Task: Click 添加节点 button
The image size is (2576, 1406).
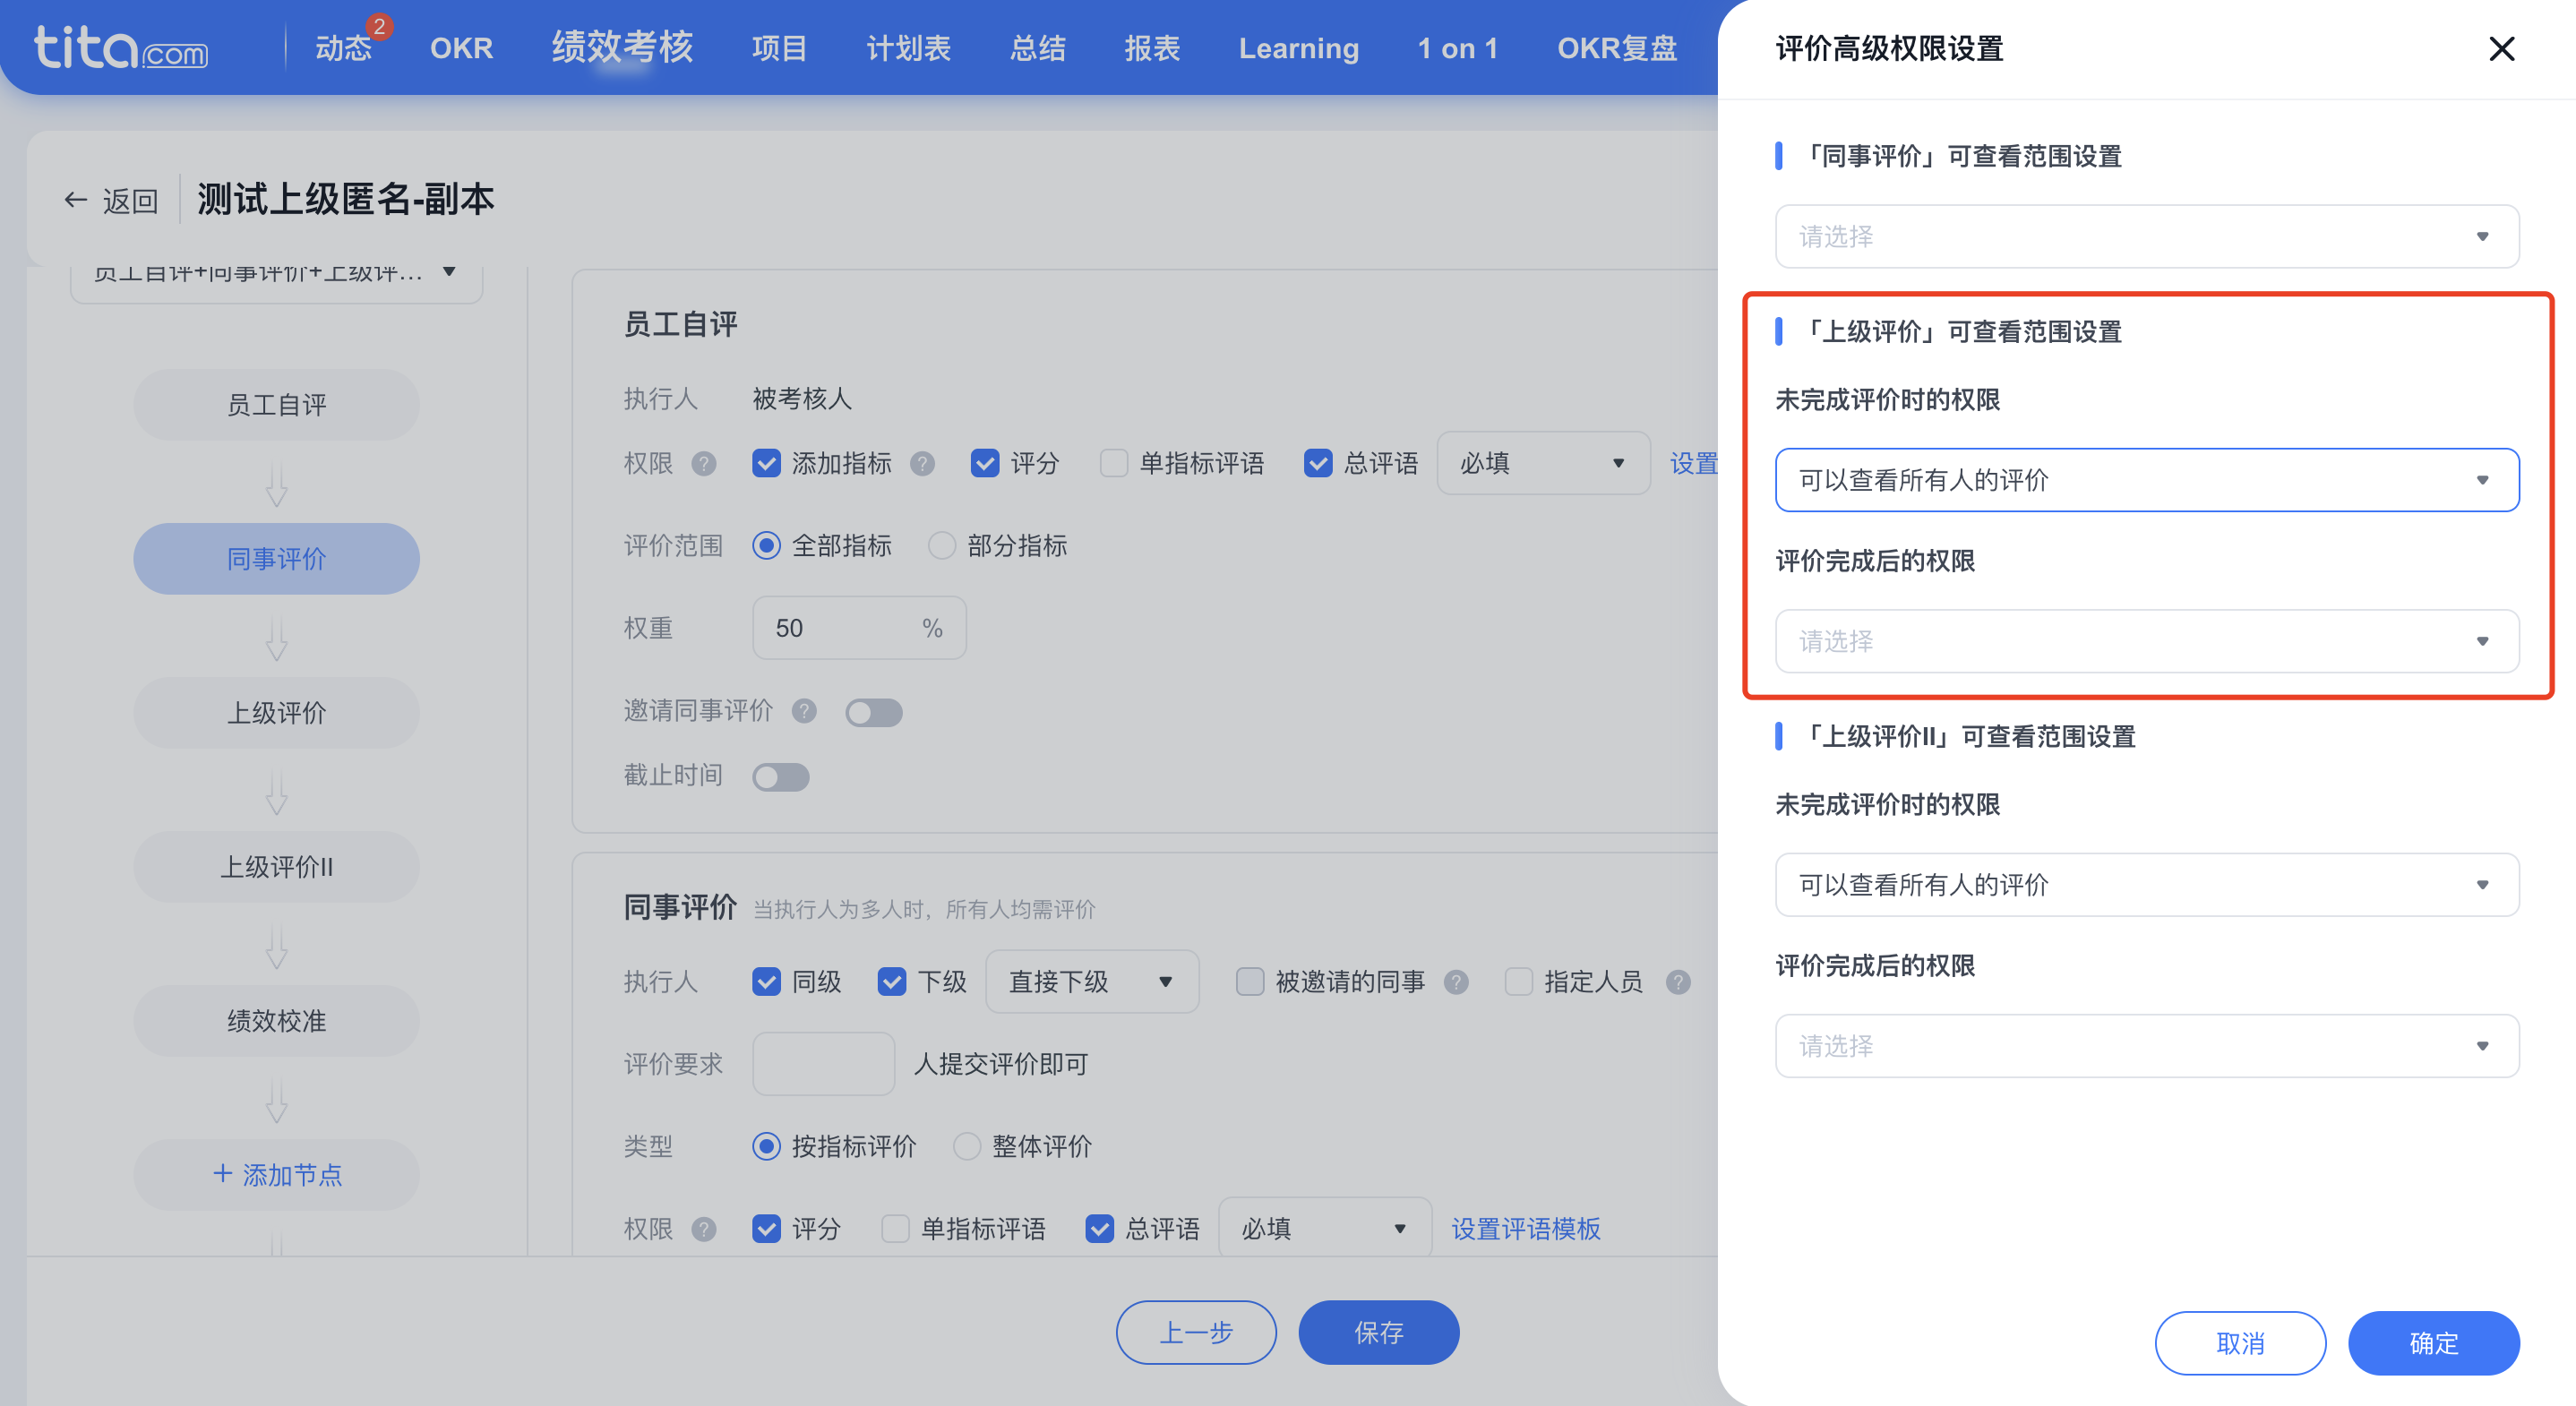Action: [277, 1175]
